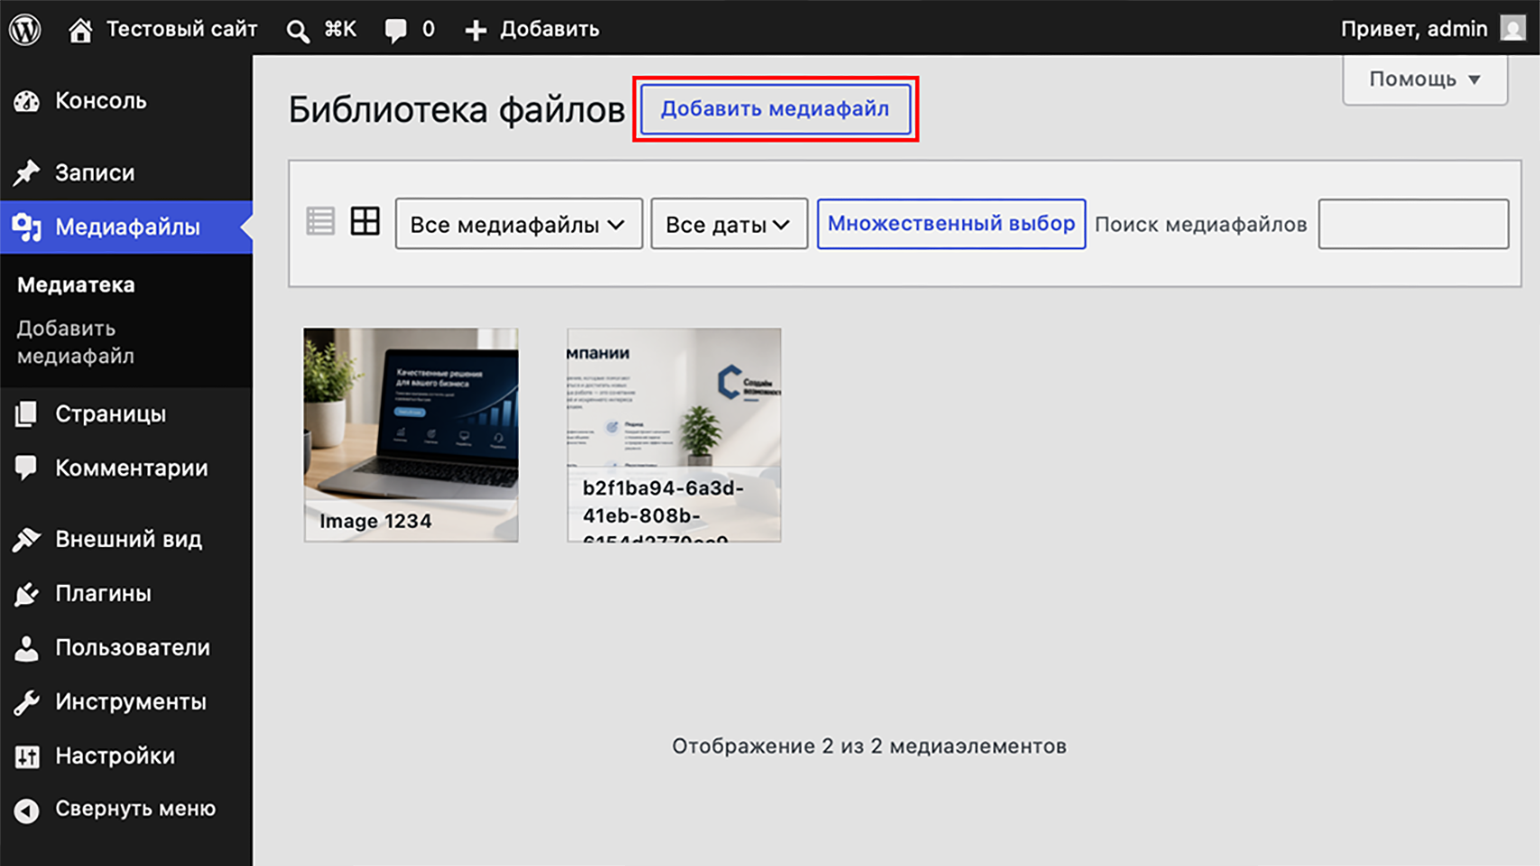Click the Настройки sliders icon
The height and width of the screenshot is (866, 1540).
click(x=27, y=756)
